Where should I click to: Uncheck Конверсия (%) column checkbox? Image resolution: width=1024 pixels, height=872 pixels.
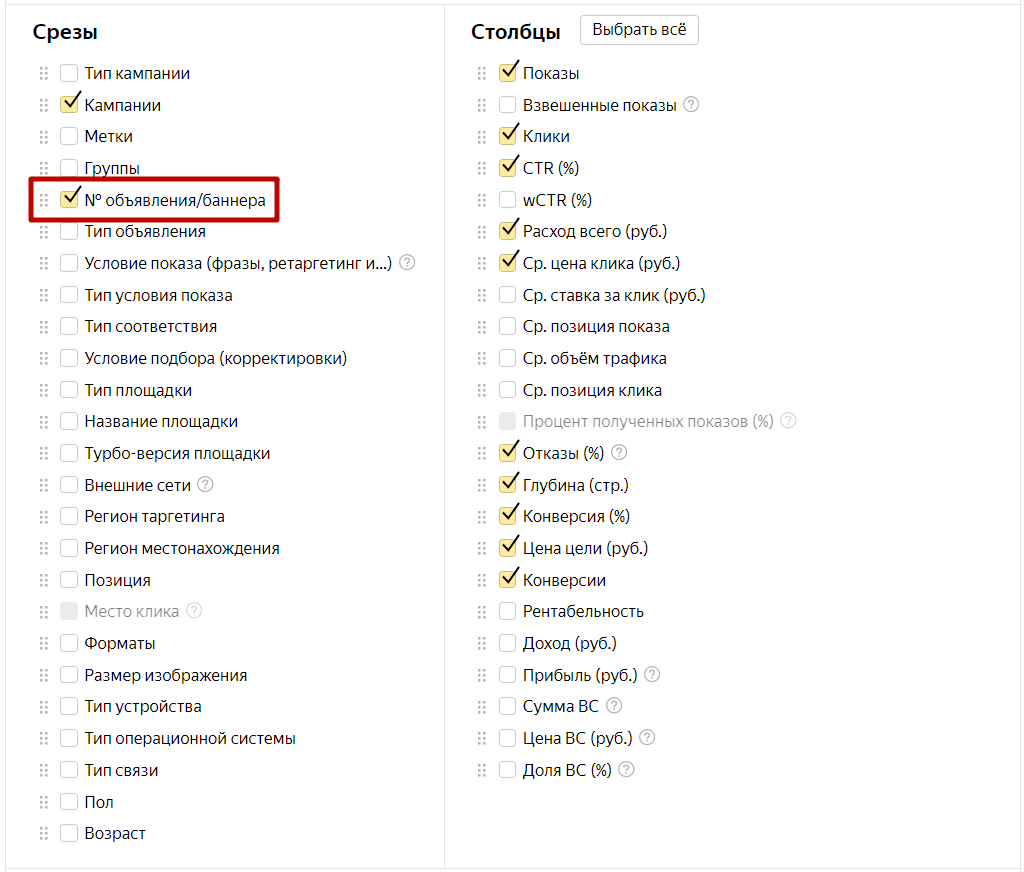coord(507,516)
